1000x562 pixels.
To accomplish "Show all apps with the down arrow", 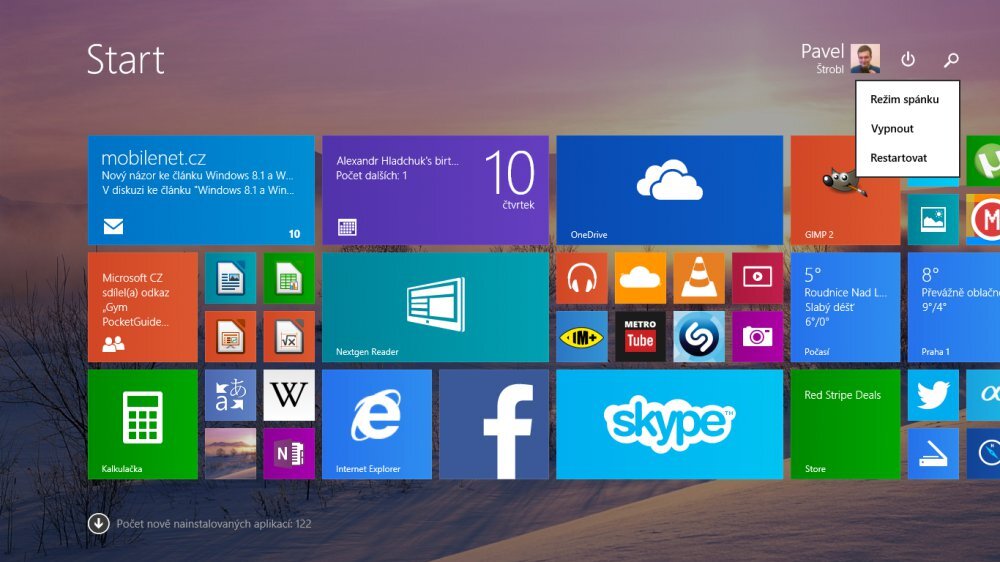I will (x=98, y=524).
